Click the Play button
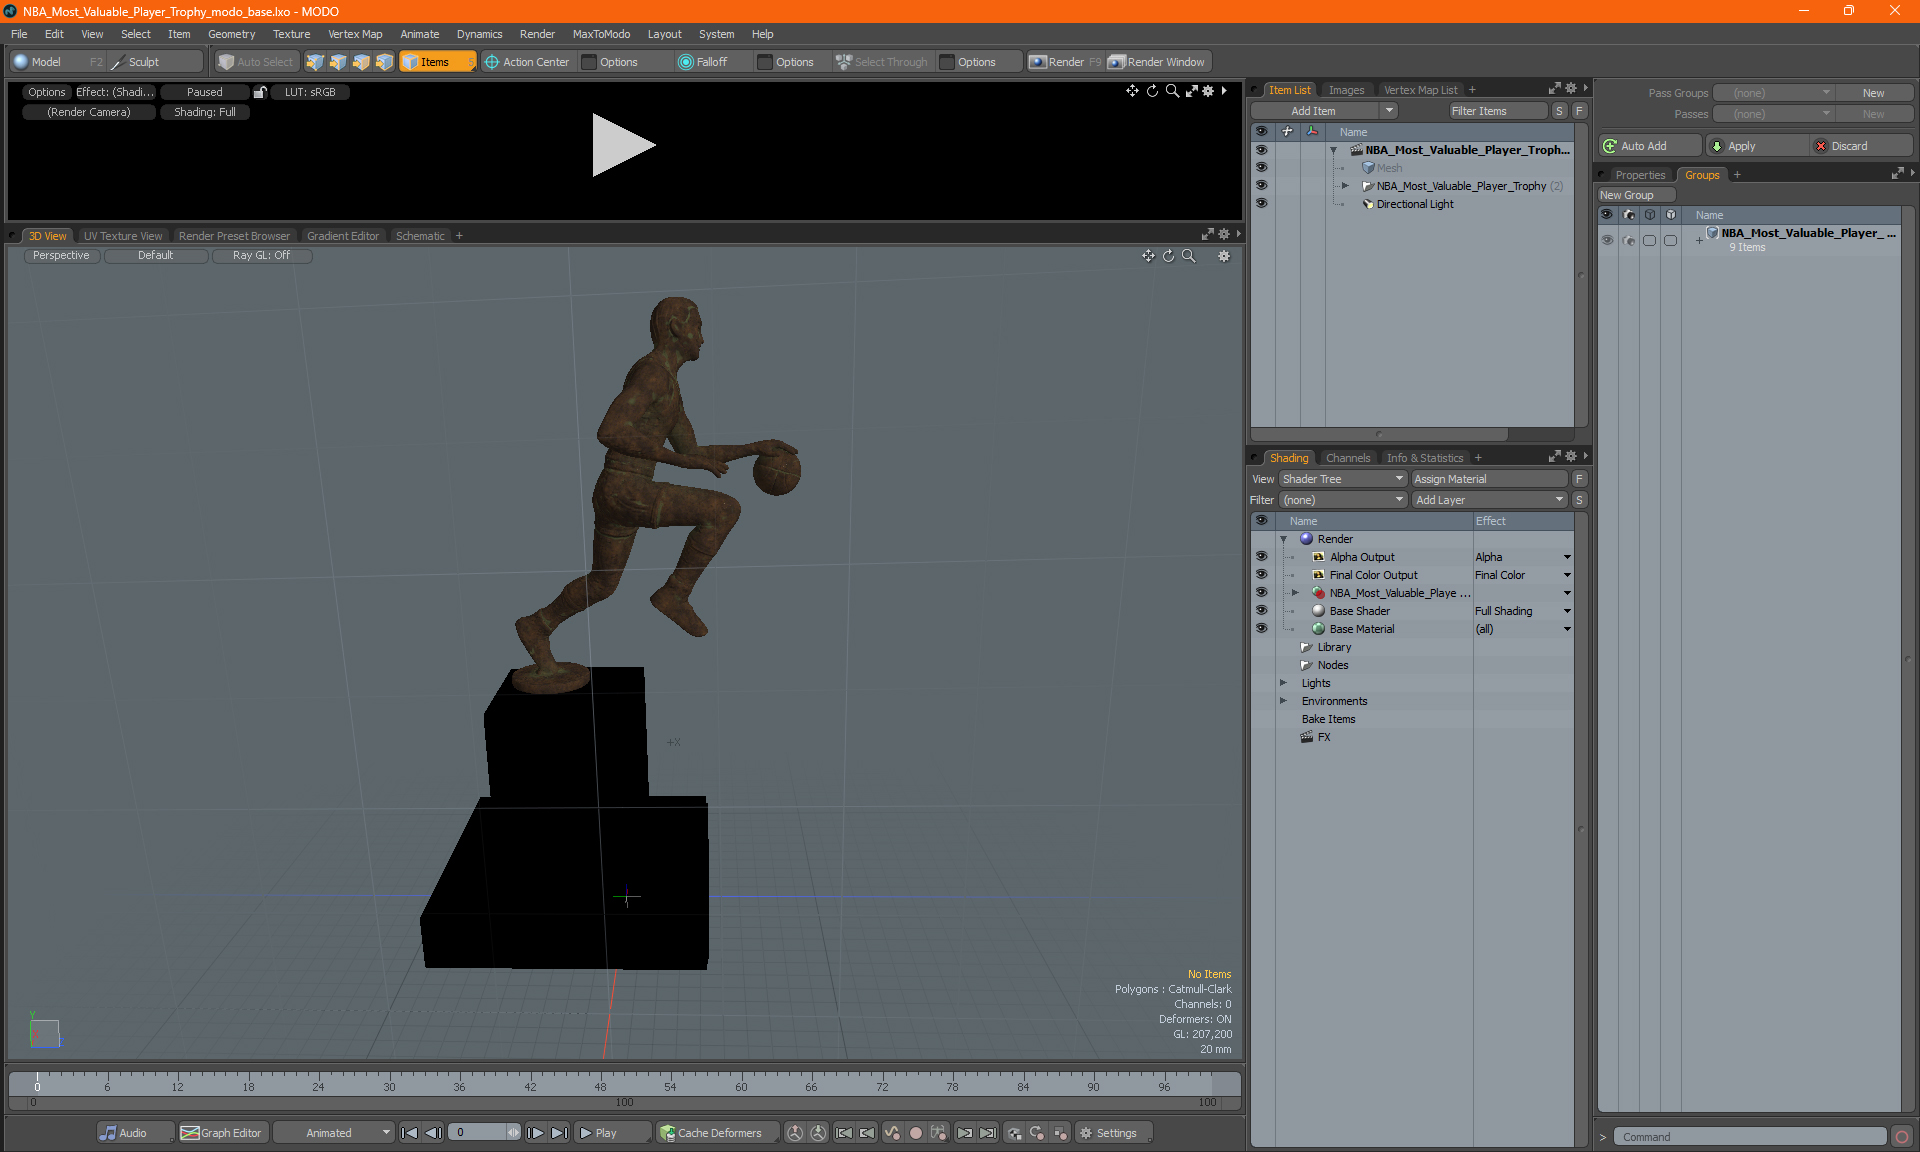 click(x=612, y=1133)
